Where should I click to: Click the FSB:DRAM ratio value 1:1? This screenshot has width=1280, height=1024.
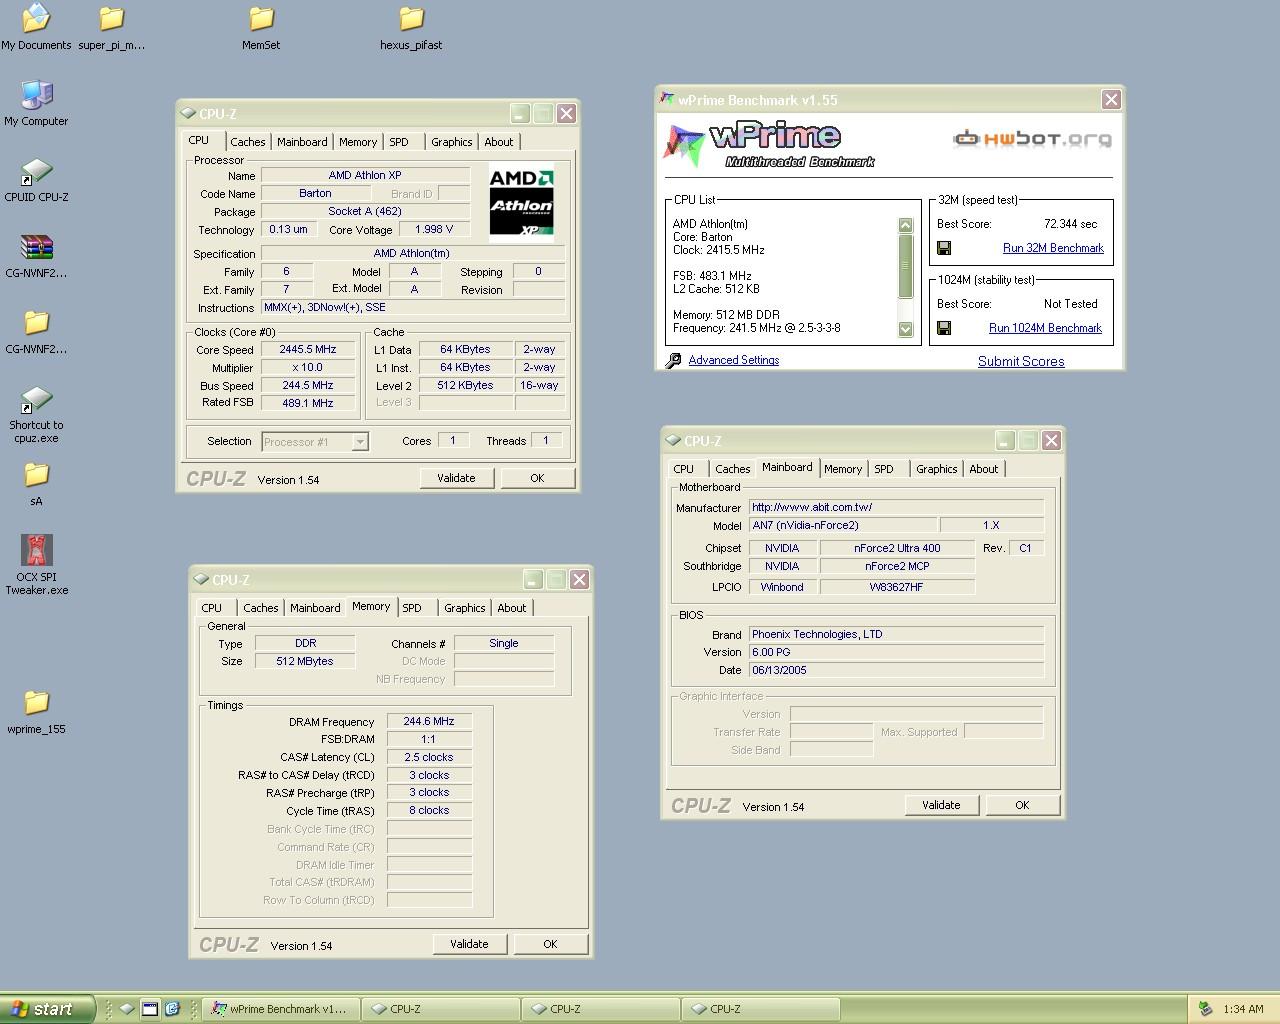pyautogui.click(x=428, y=739)
